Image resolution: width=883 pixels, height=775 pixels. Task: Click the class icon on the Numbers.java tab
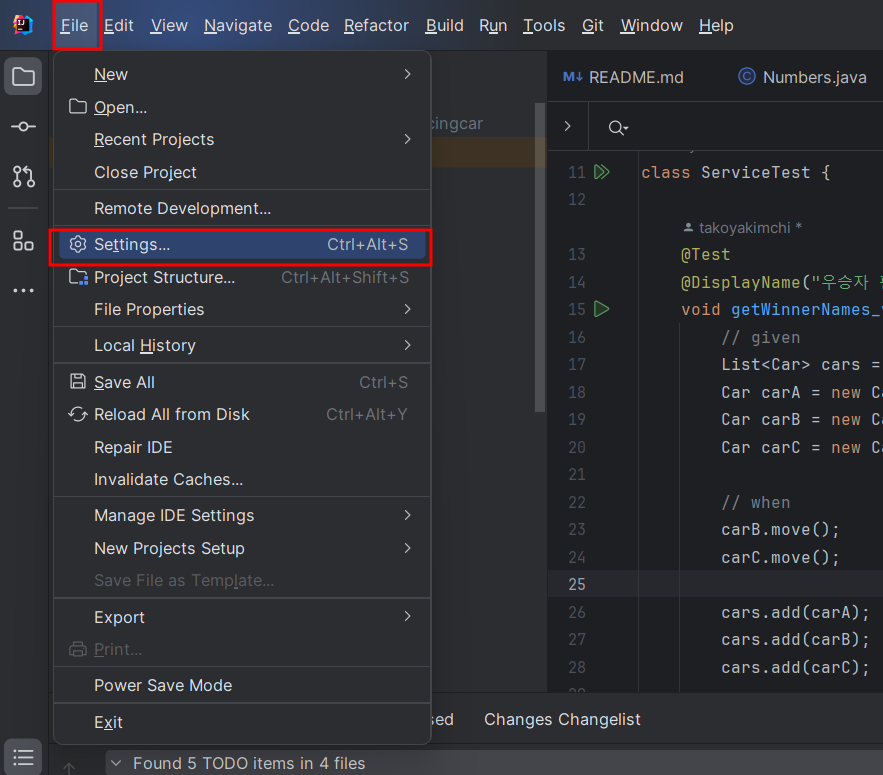click(747, 77)
